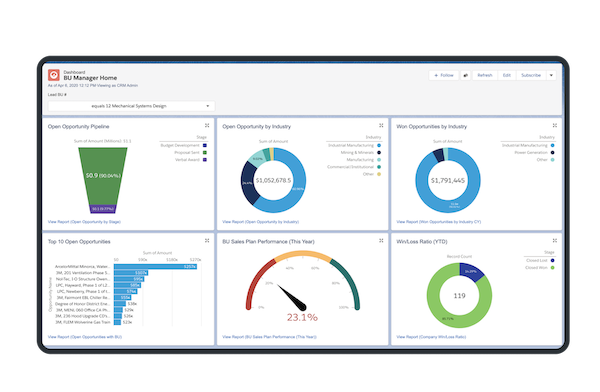Click the LPC, Newberry, Phase 1 label
The height and width of the screenshot is (392, 600).
coord(83,291)
